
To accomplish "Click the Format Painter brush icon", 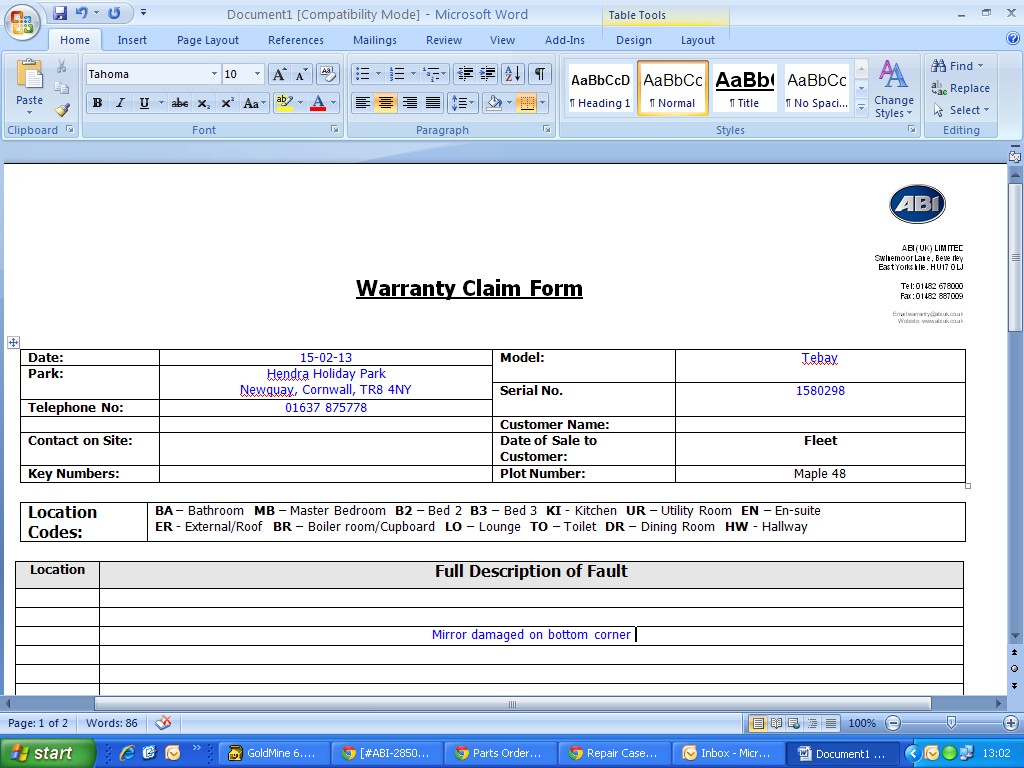I will [x=62, y=110].
